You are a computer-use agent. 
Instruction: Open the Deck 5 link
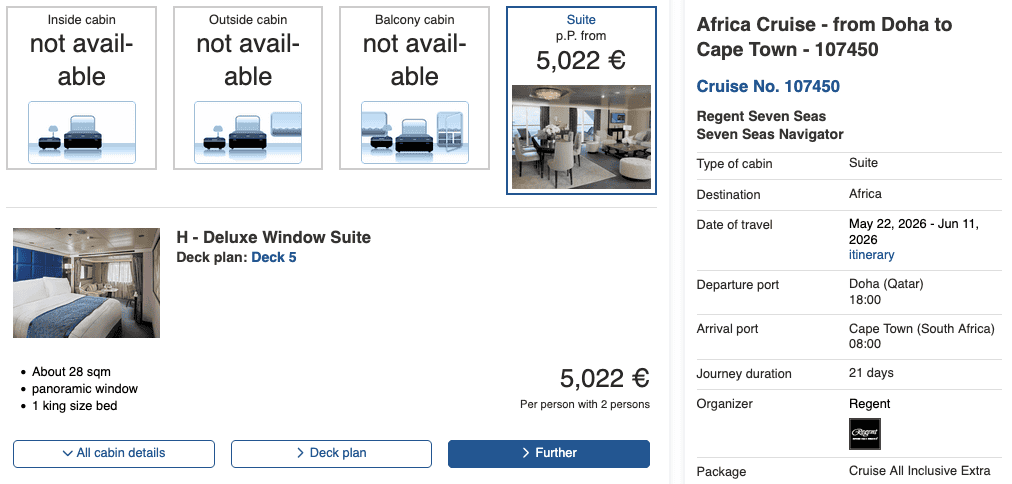(x=273, y=257)
